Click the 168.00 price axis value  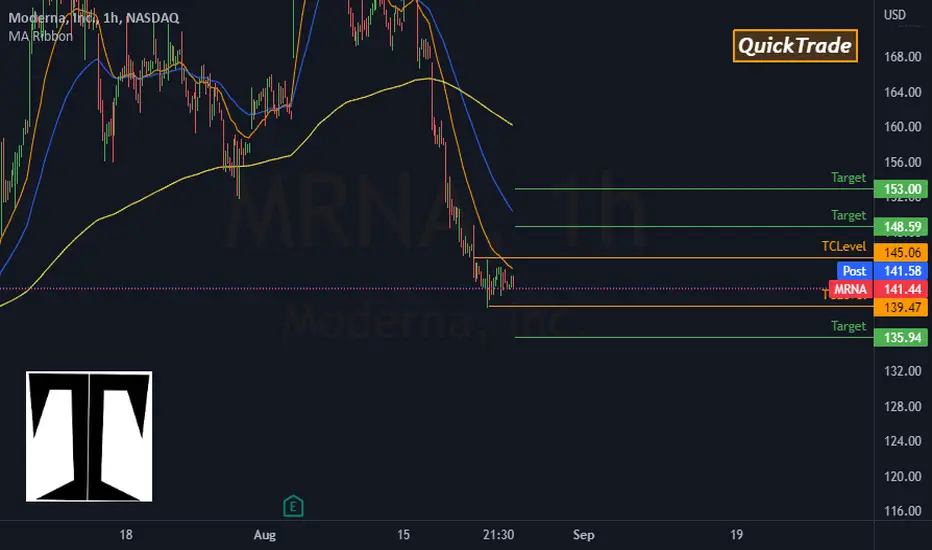pyautogui.click(x=902, y=57)
